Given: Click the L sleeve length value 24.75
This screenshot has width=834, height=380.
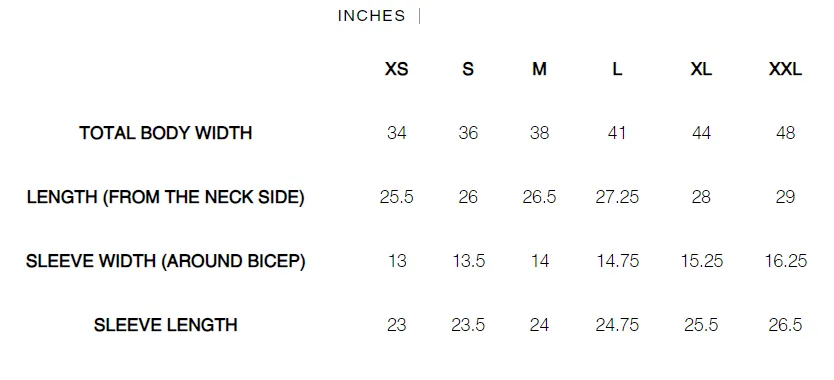Looking at the screenshot, I should click(x=617, y=325).
